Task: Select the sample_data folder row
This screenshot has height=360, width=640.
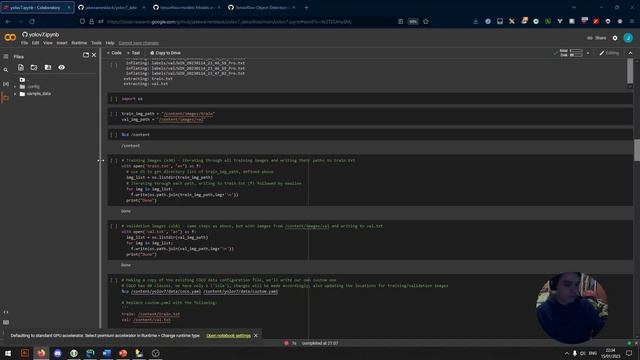Action: 39,94
